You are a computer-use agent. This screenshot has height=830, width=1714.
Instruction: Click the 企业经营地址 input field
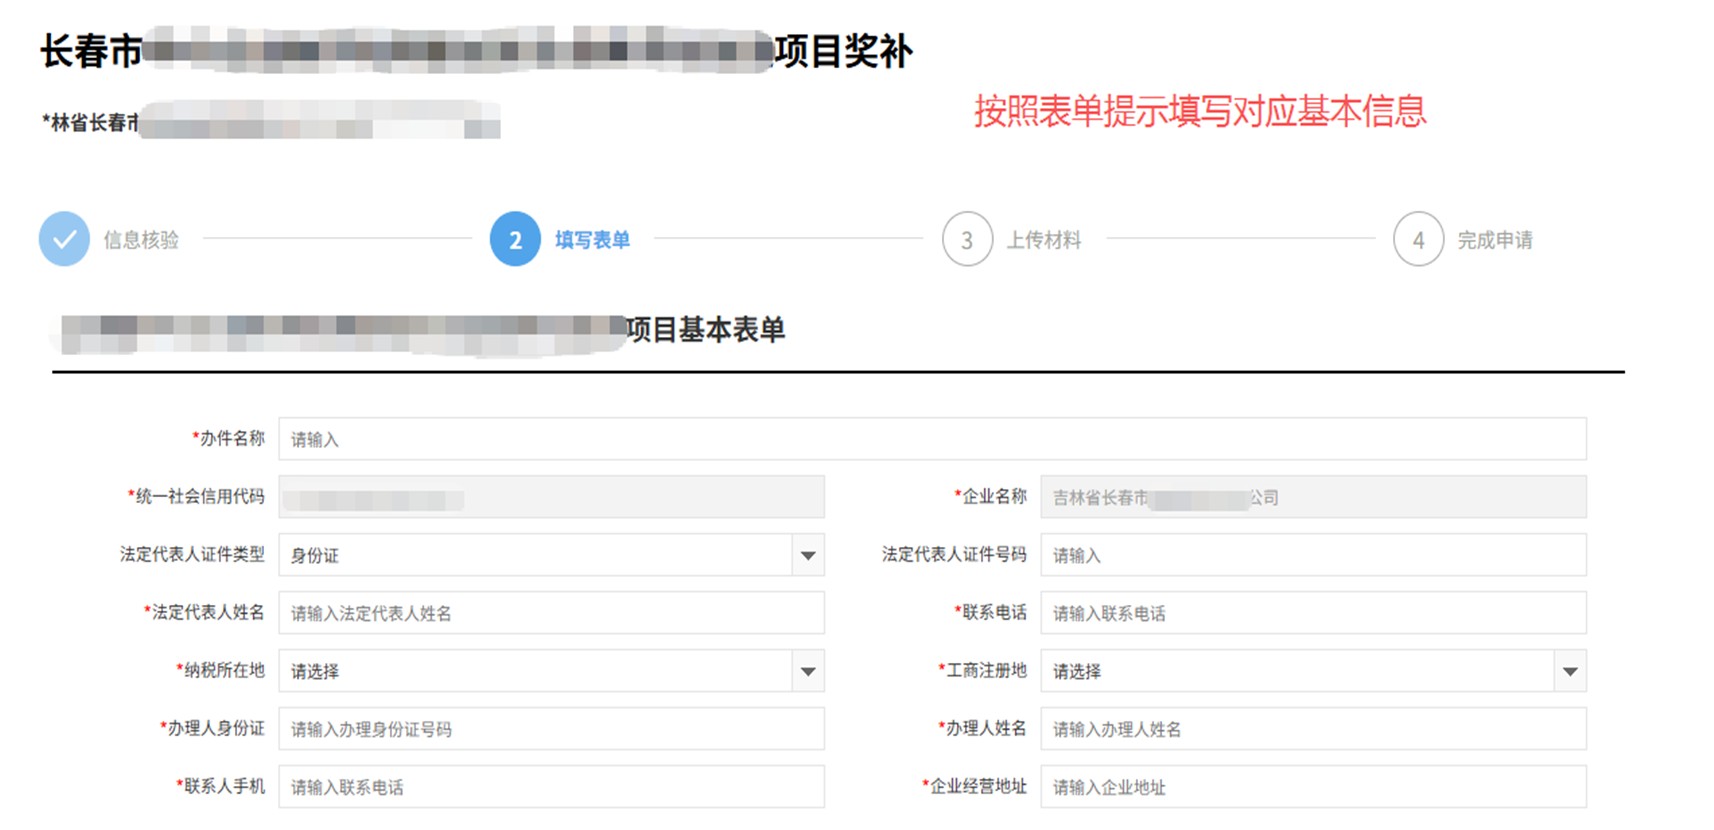pos(1312,787)
